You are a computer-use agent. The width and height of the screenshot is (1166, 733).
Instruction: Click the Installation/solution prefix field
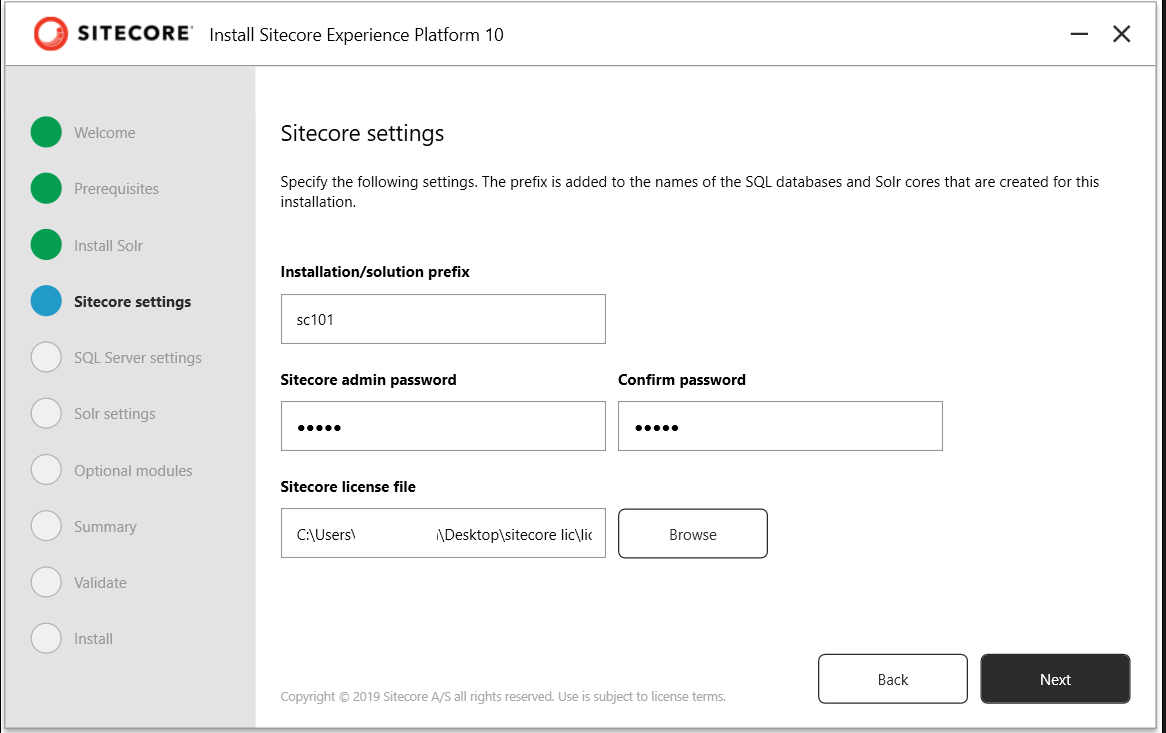(x=443, y=319)
